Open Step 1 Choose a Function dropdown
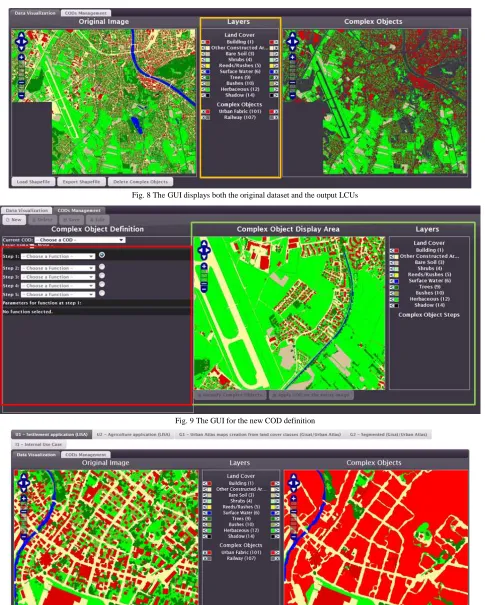Viewport: 485px width, 605px height. pyautogui.click(x=58, y=256)
